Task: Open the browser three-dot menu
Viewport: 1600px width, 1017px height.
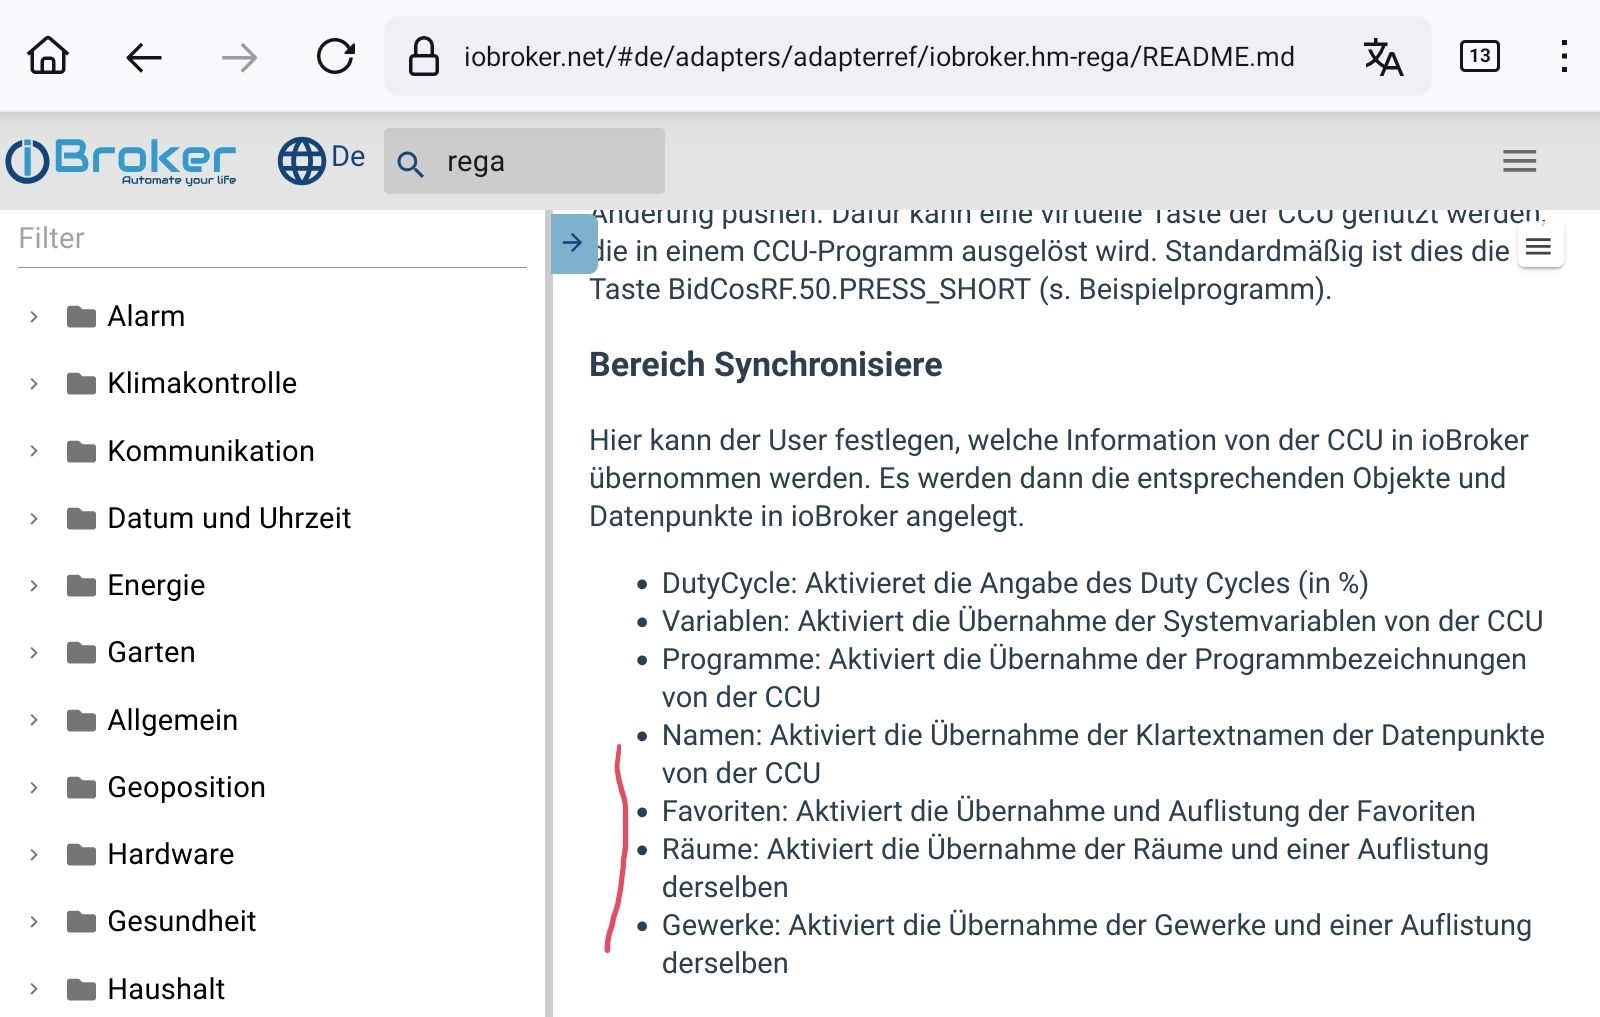Action: click(1564, 56)
